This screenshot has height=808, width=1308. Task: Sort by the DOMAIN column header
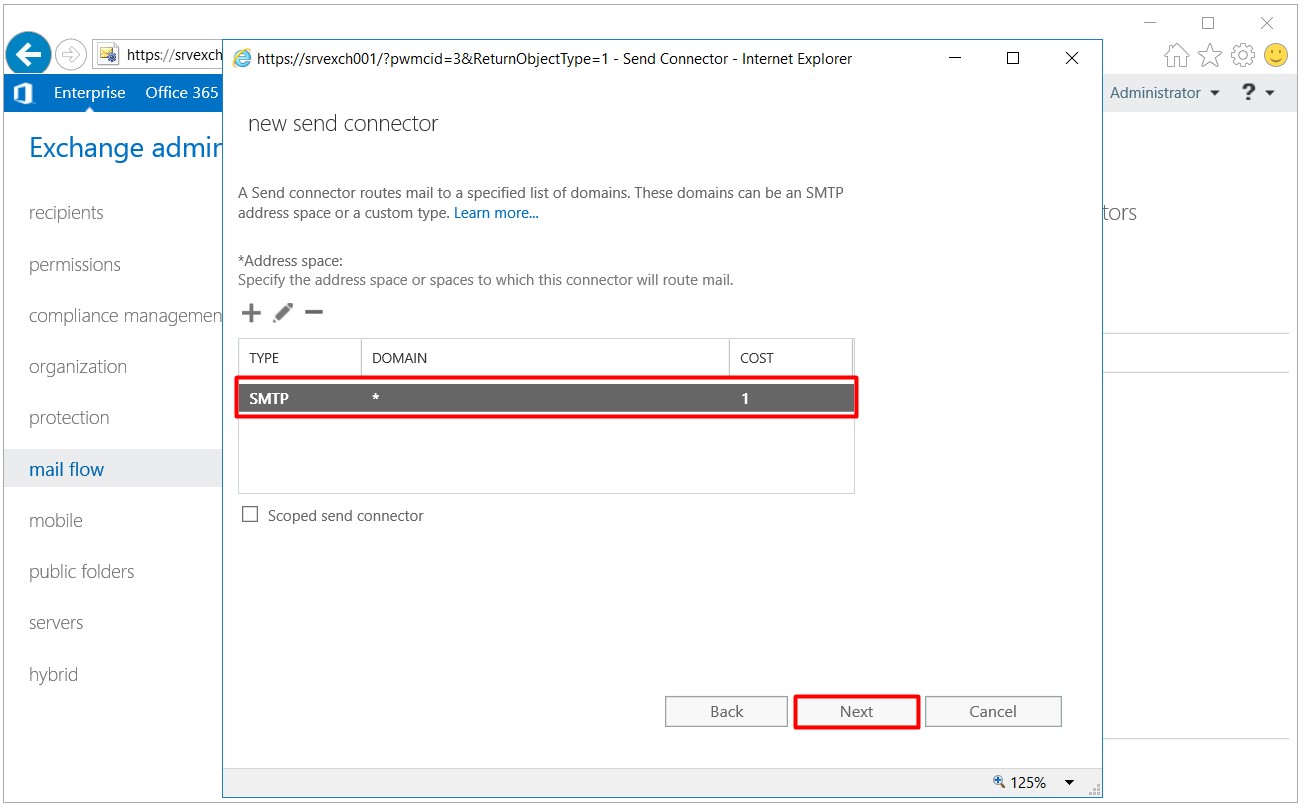pyautogui.click(x=545, y=358)
